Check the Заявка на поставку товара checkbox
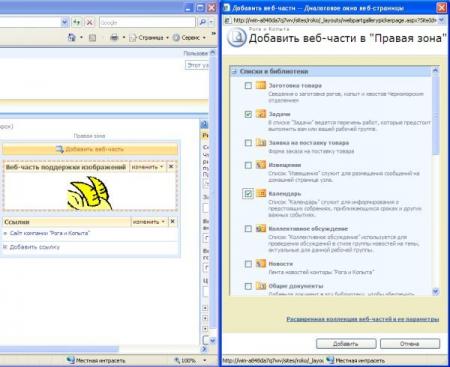The image size is (450, 367). (x=248, y=143)
